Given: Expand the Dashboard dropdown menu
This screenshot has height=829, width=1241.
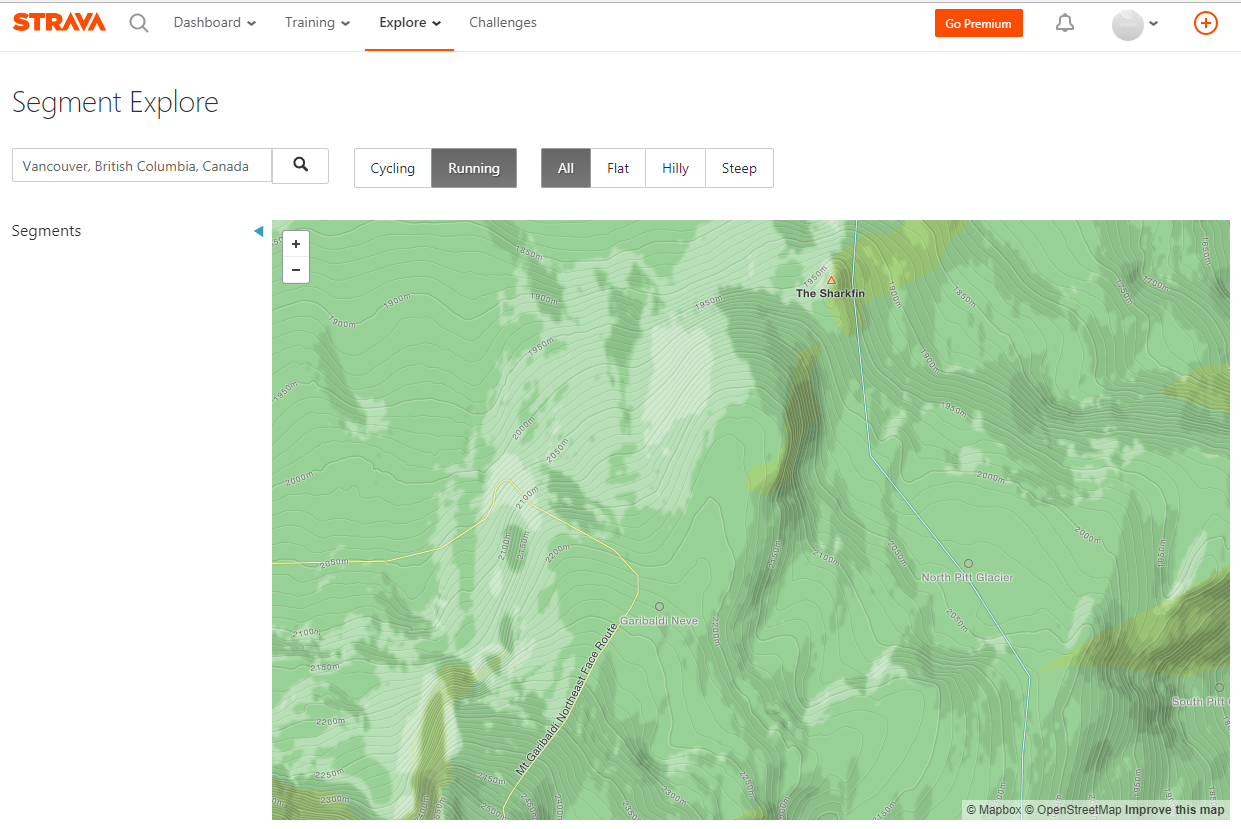Looking at the screenshot, I should tap(214, 23).
